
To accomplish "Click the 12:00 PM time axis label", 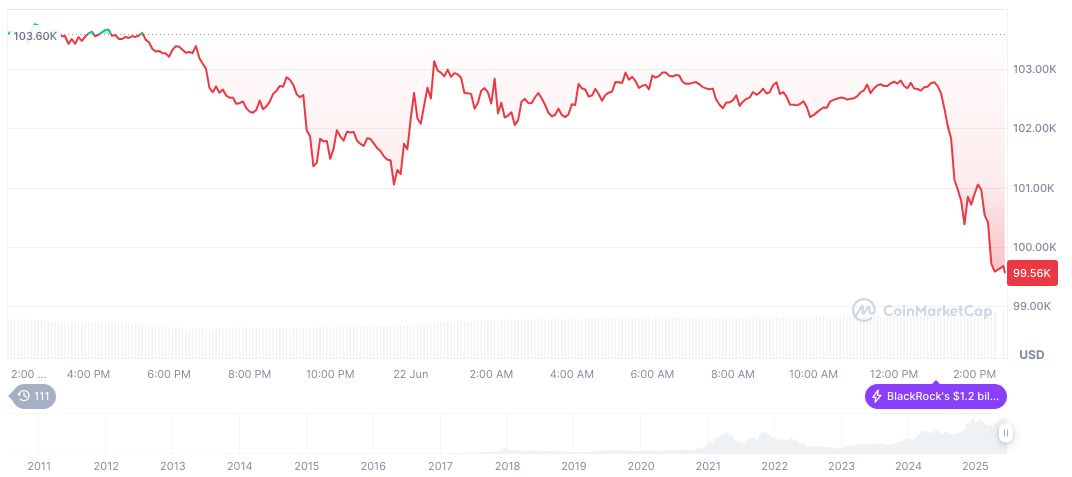I will coord(894,374).
